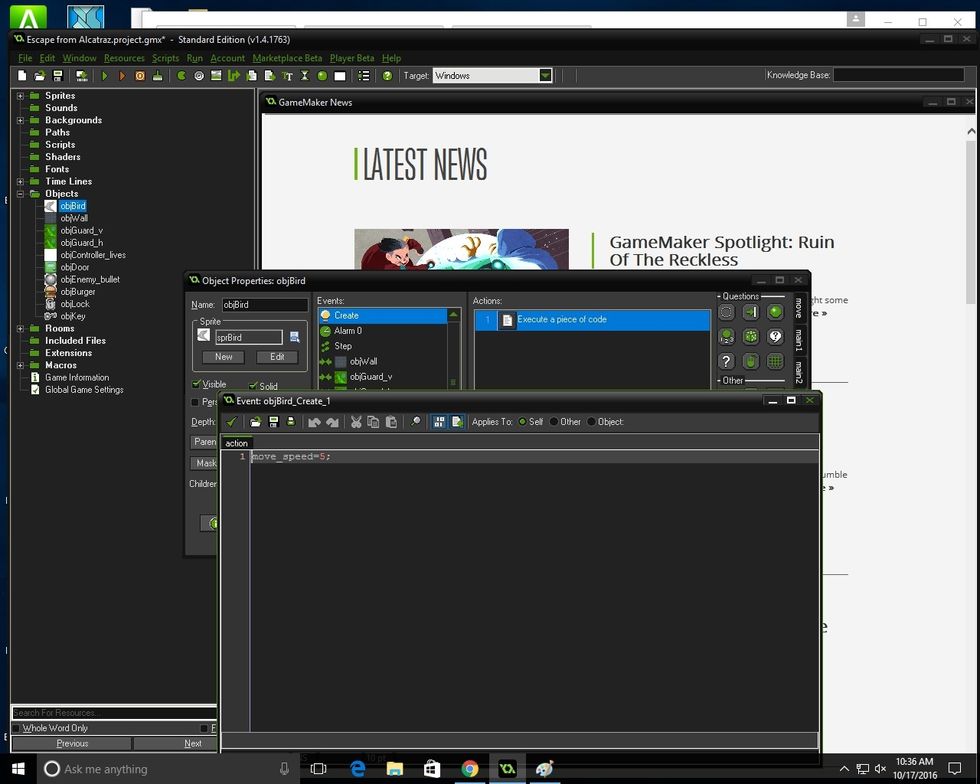Toggle the Visible checkbox for objBird
Viewport: 980px width, 784px height.
(x=196, y=384)
